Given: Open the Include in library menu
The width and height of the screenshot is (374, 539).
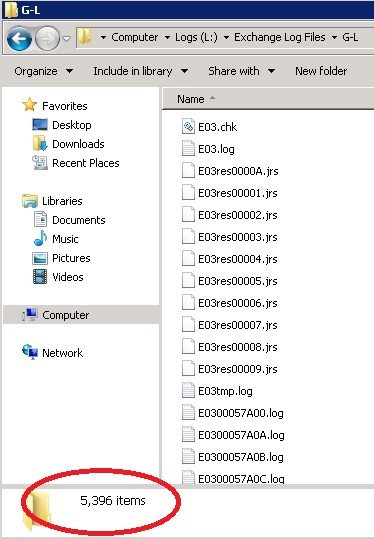Looking at the screenshot, I should coord(141,71).
